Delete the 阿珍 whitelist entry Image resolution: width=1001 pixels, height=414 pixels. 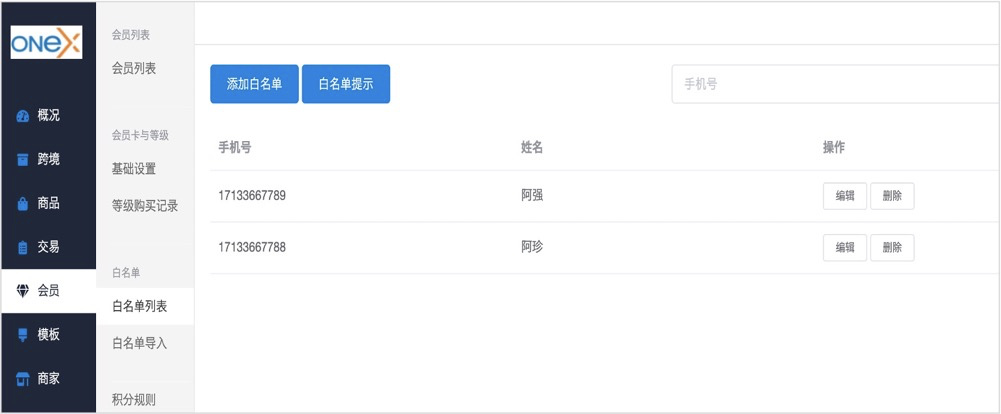(892, 248)
